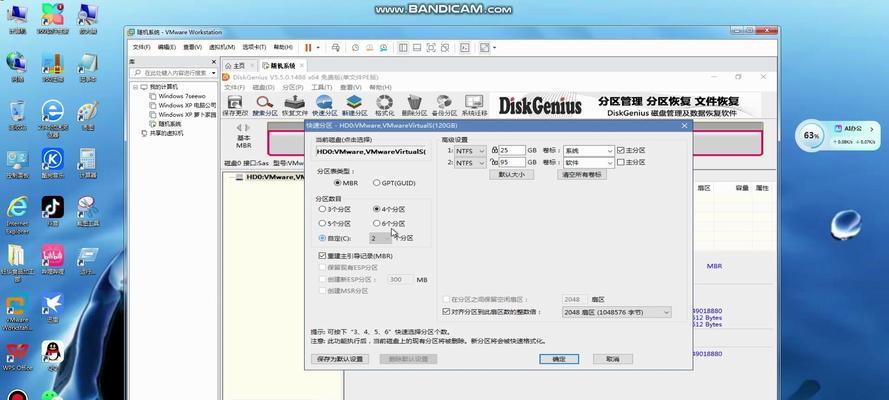Click the 确定 OK button
Viewport: 889px width, 400px height.
(x=559, y=359)
